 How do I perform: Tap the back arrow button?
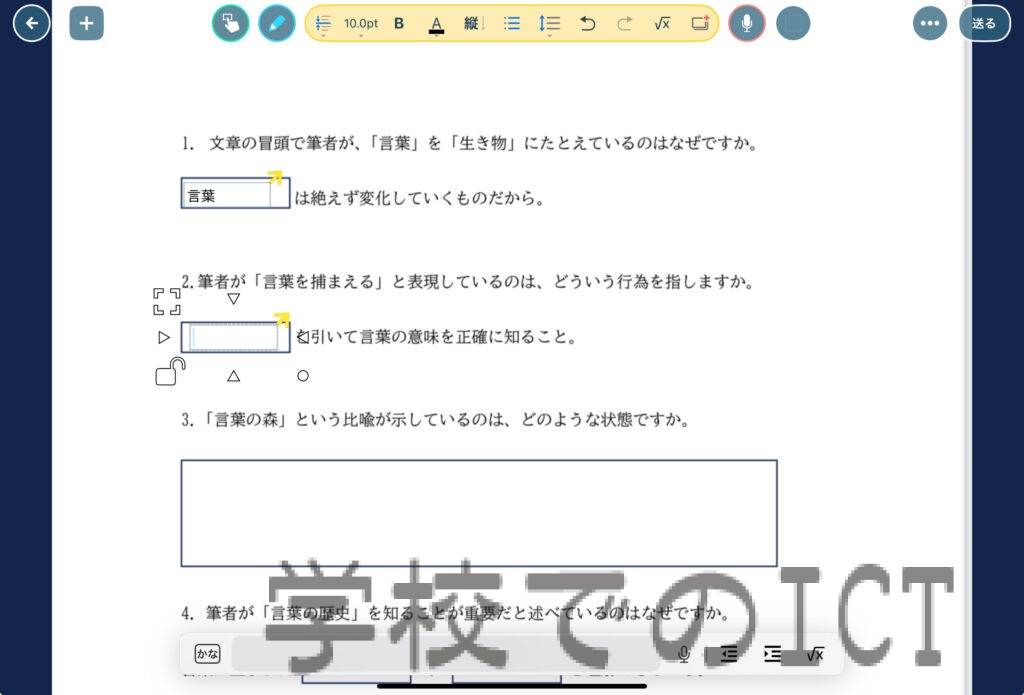[32, 23]
